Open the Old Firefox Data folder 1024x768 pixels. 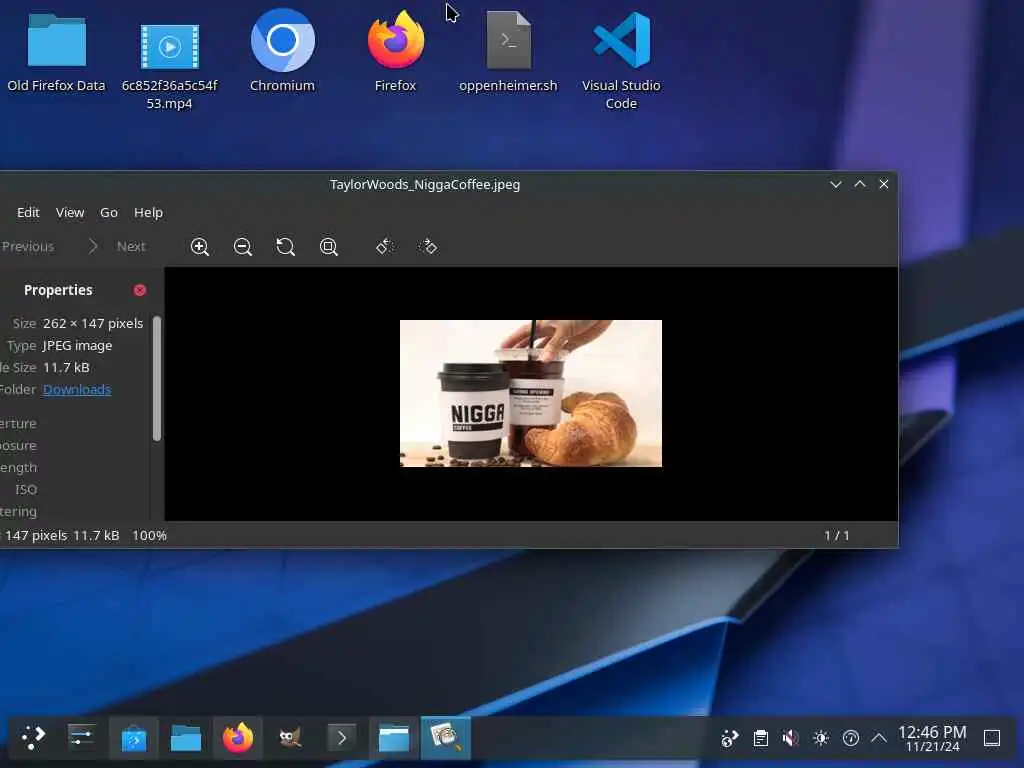click(56, 52)
